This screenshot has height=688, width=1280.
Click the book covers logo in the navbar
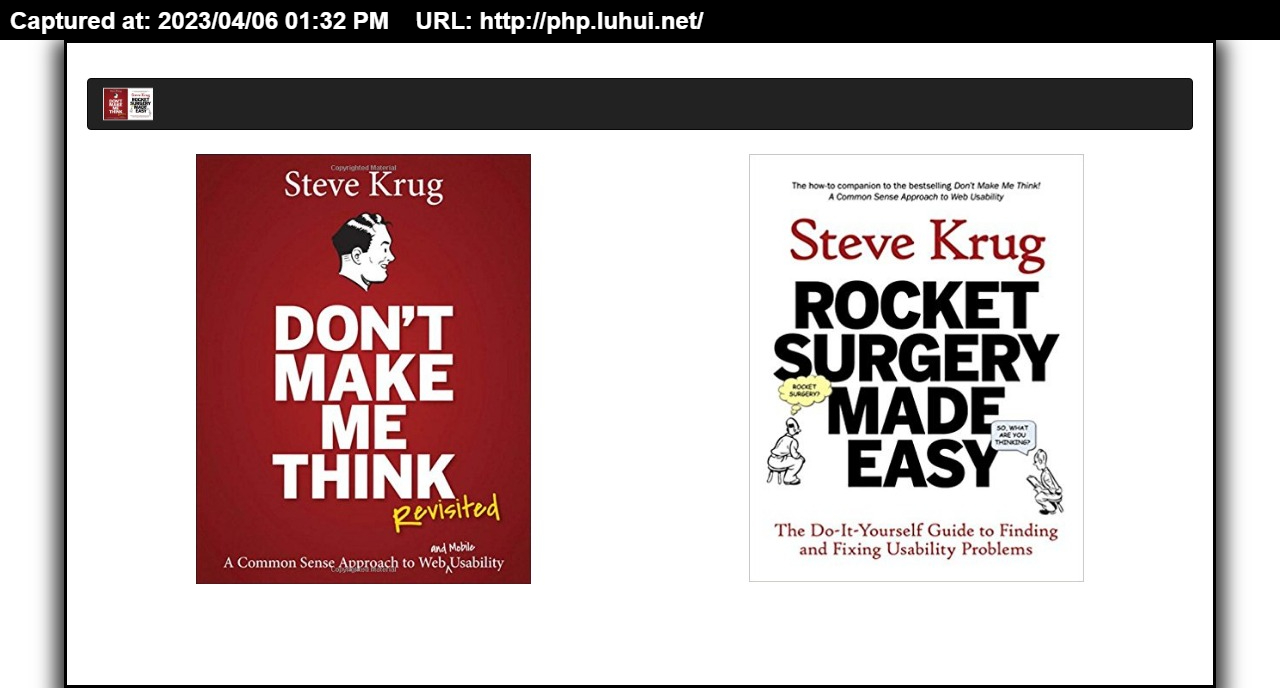(x=128, y=104)
